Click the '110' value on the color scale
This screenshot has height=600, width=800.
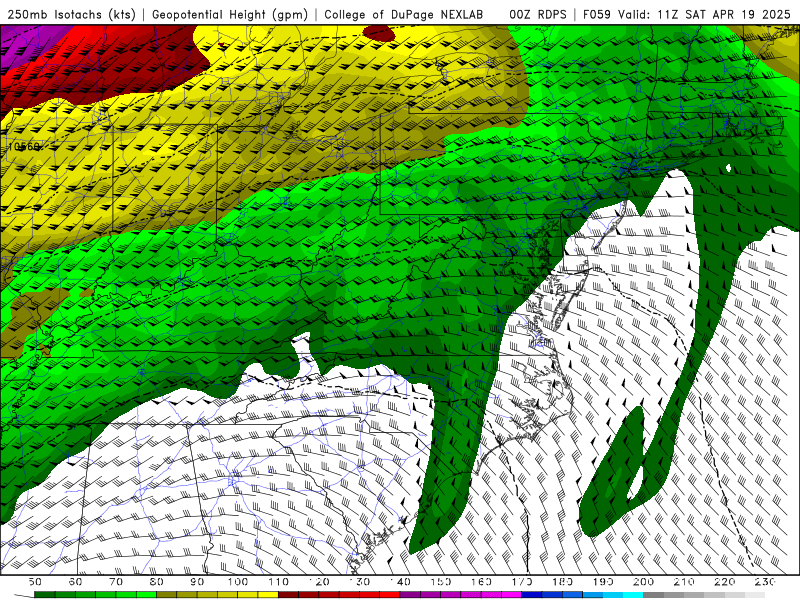click(279, 582)
